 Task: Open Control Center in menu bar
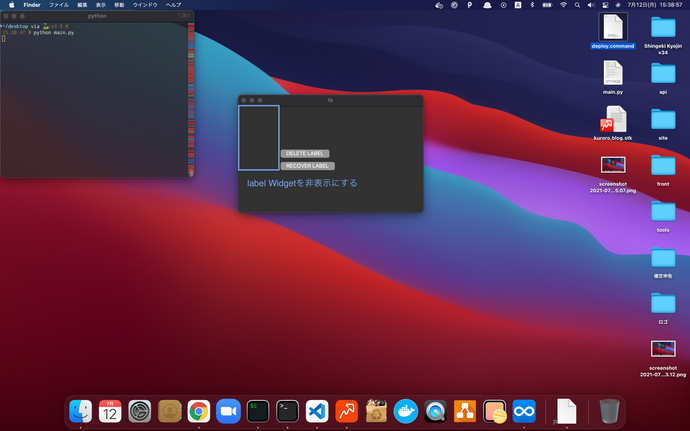click(605, 5)
